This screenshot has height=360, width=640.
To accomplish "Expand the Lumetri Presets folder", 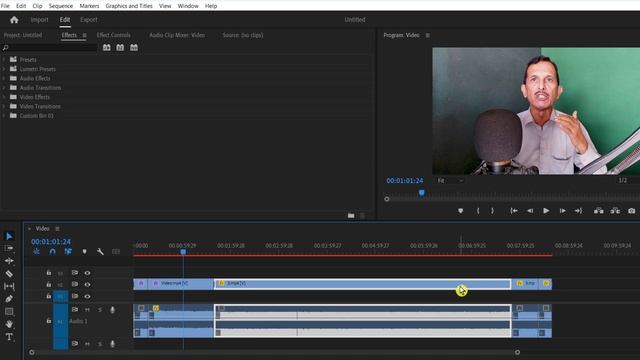I will coord(4,69).
